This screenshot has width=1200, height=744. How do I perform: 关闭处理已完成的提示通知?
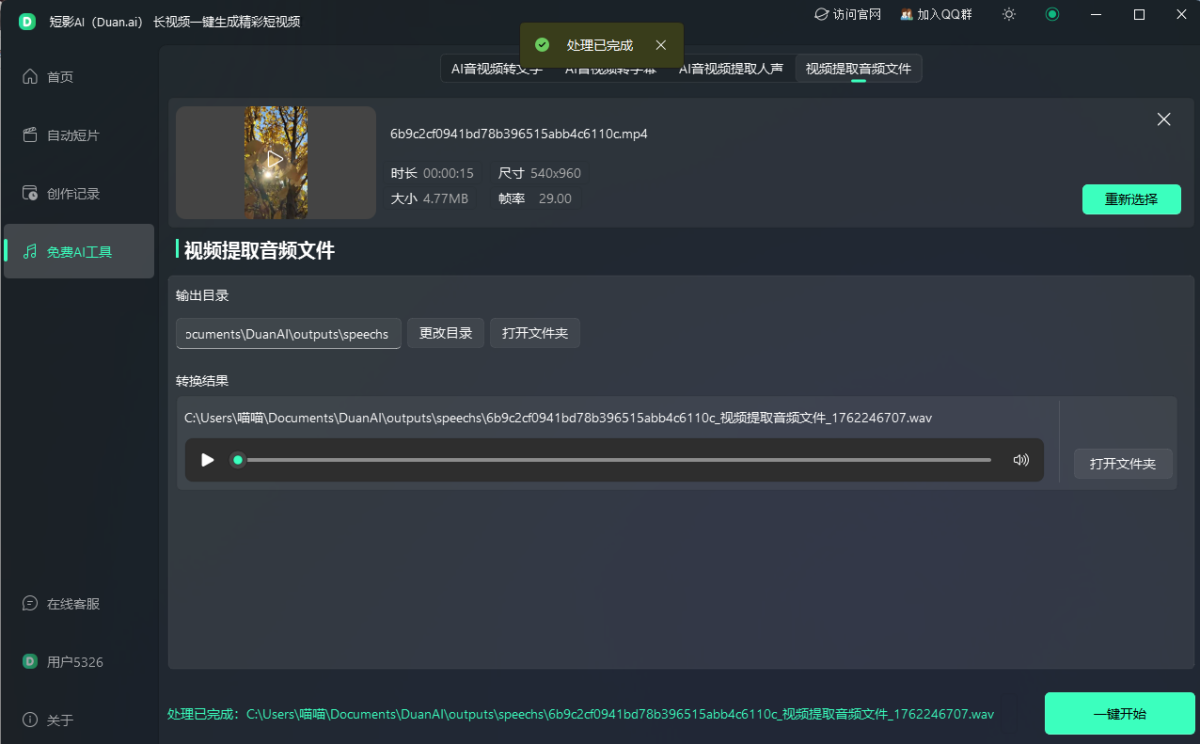[x=659, y=45]
